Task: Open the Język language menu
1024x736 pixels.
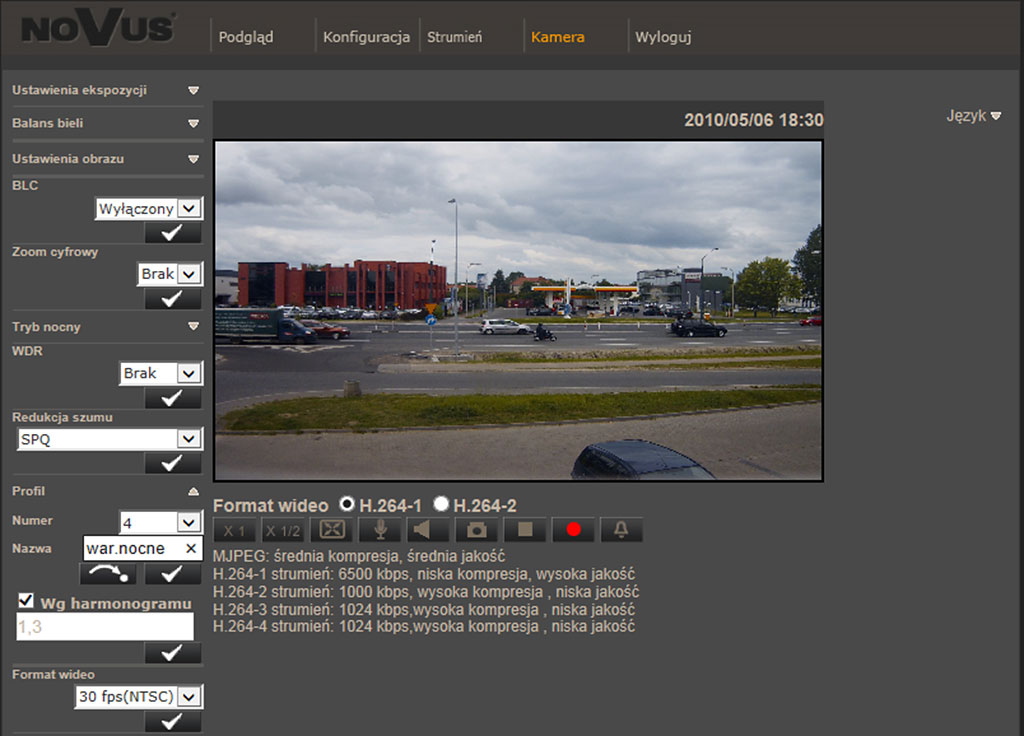Action: 974,116
